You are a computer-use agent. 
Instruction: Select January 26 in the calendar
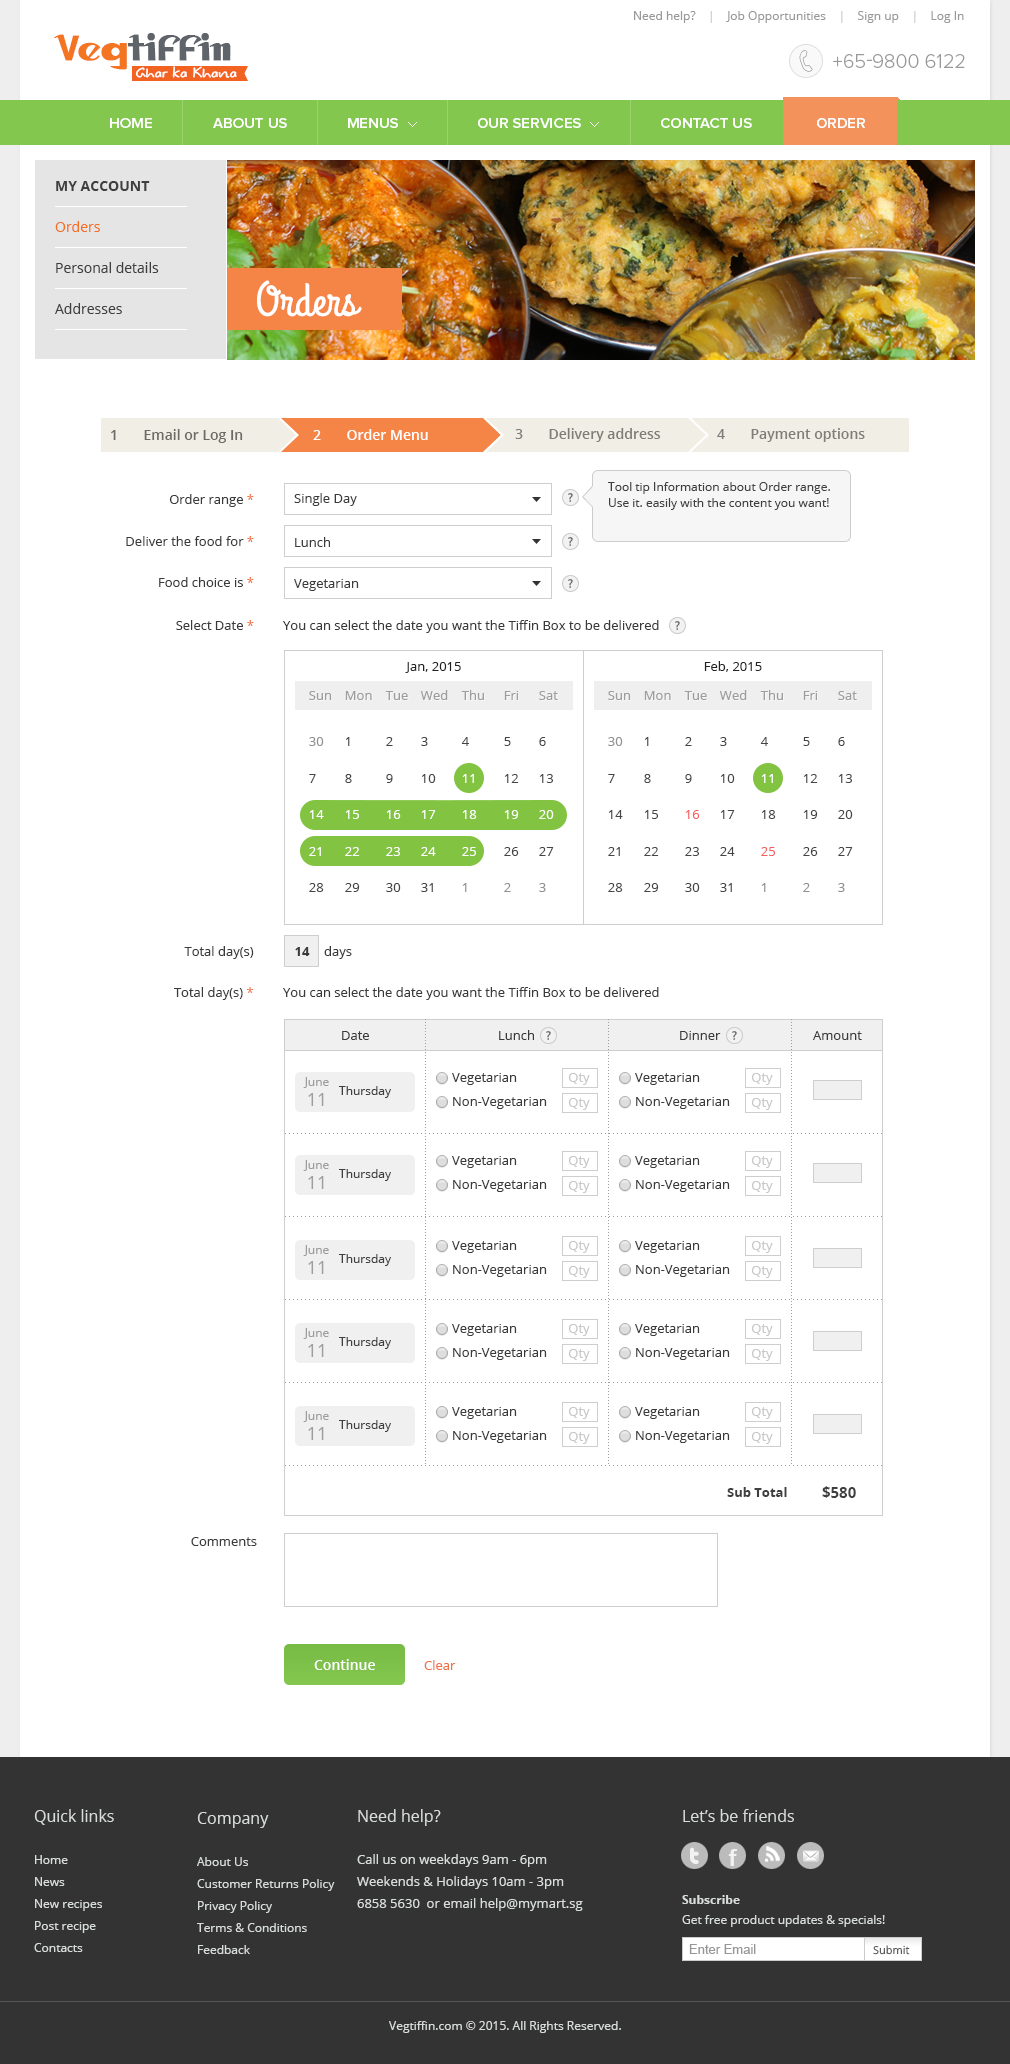point(511,851)
